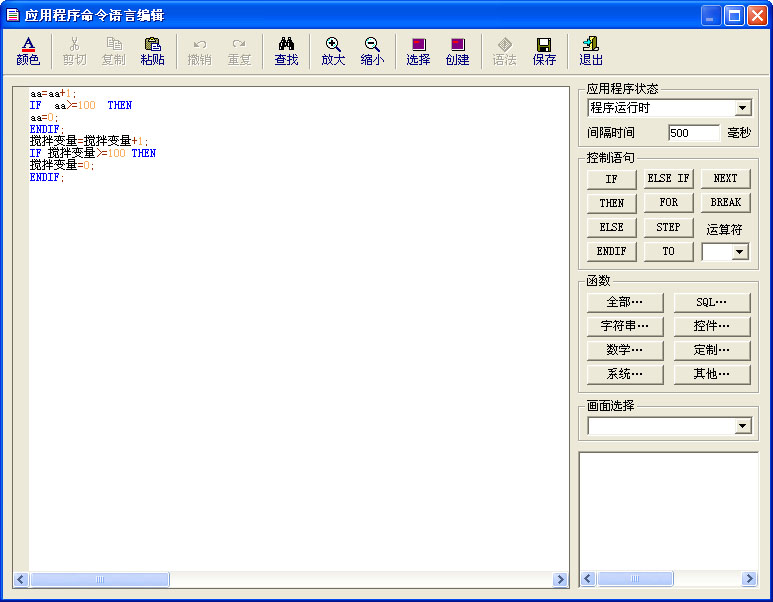
Task: Click the 间隔时间 500 input field
Action: click(694, 133)
